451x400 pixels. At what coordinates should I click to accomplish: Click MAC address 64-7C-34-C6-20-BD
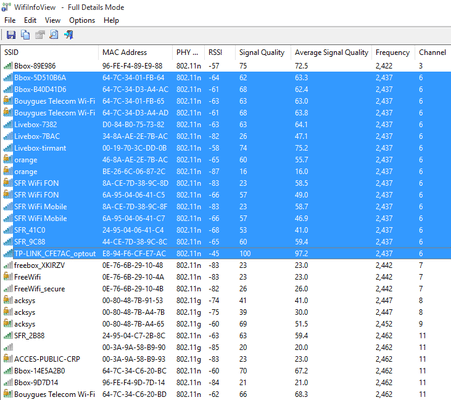tap(134, 394)
